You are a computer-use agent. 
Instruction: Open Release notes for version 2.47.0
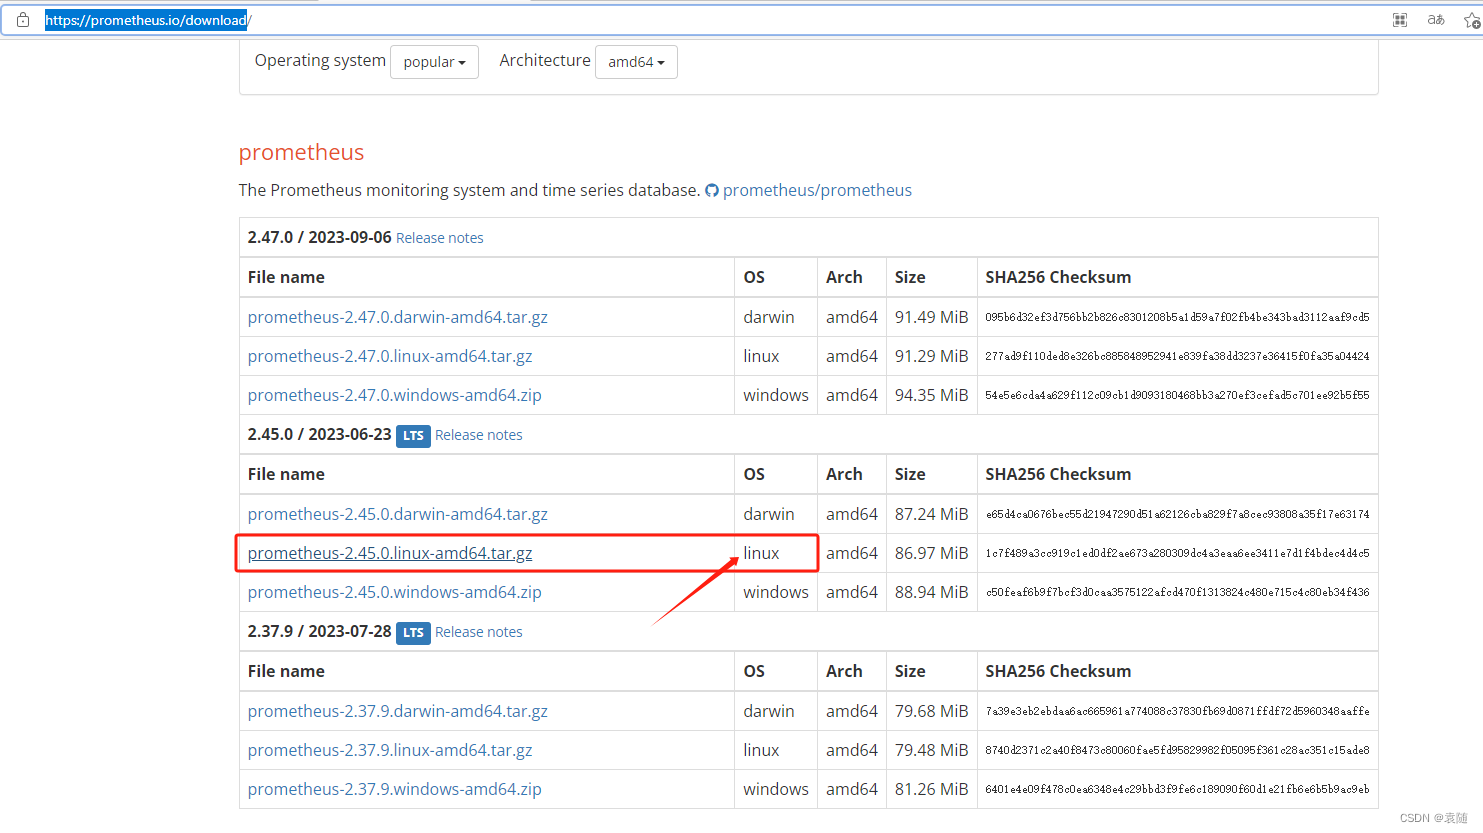point(440,237)
